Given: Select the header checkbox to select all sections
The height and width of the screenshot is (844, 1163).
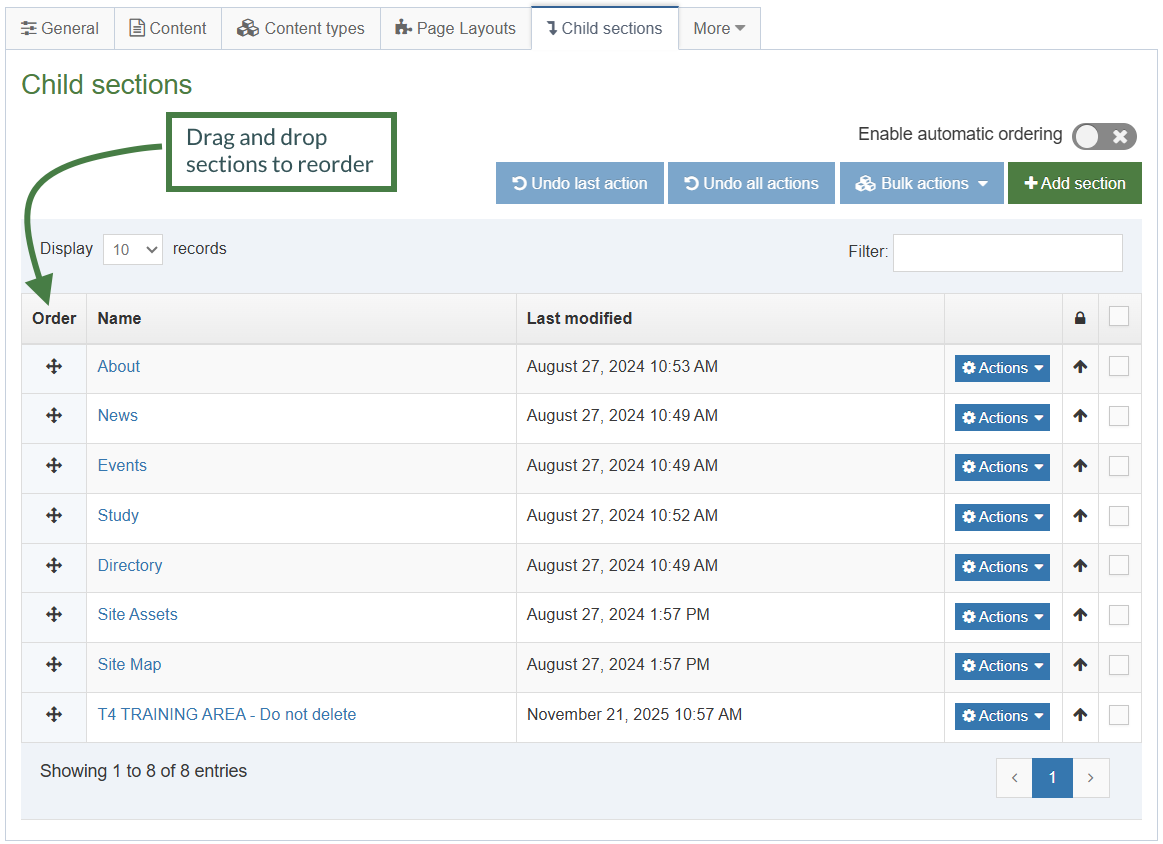Looking at the screenshot, I should pyautogui.click(x=1119, y=316).
